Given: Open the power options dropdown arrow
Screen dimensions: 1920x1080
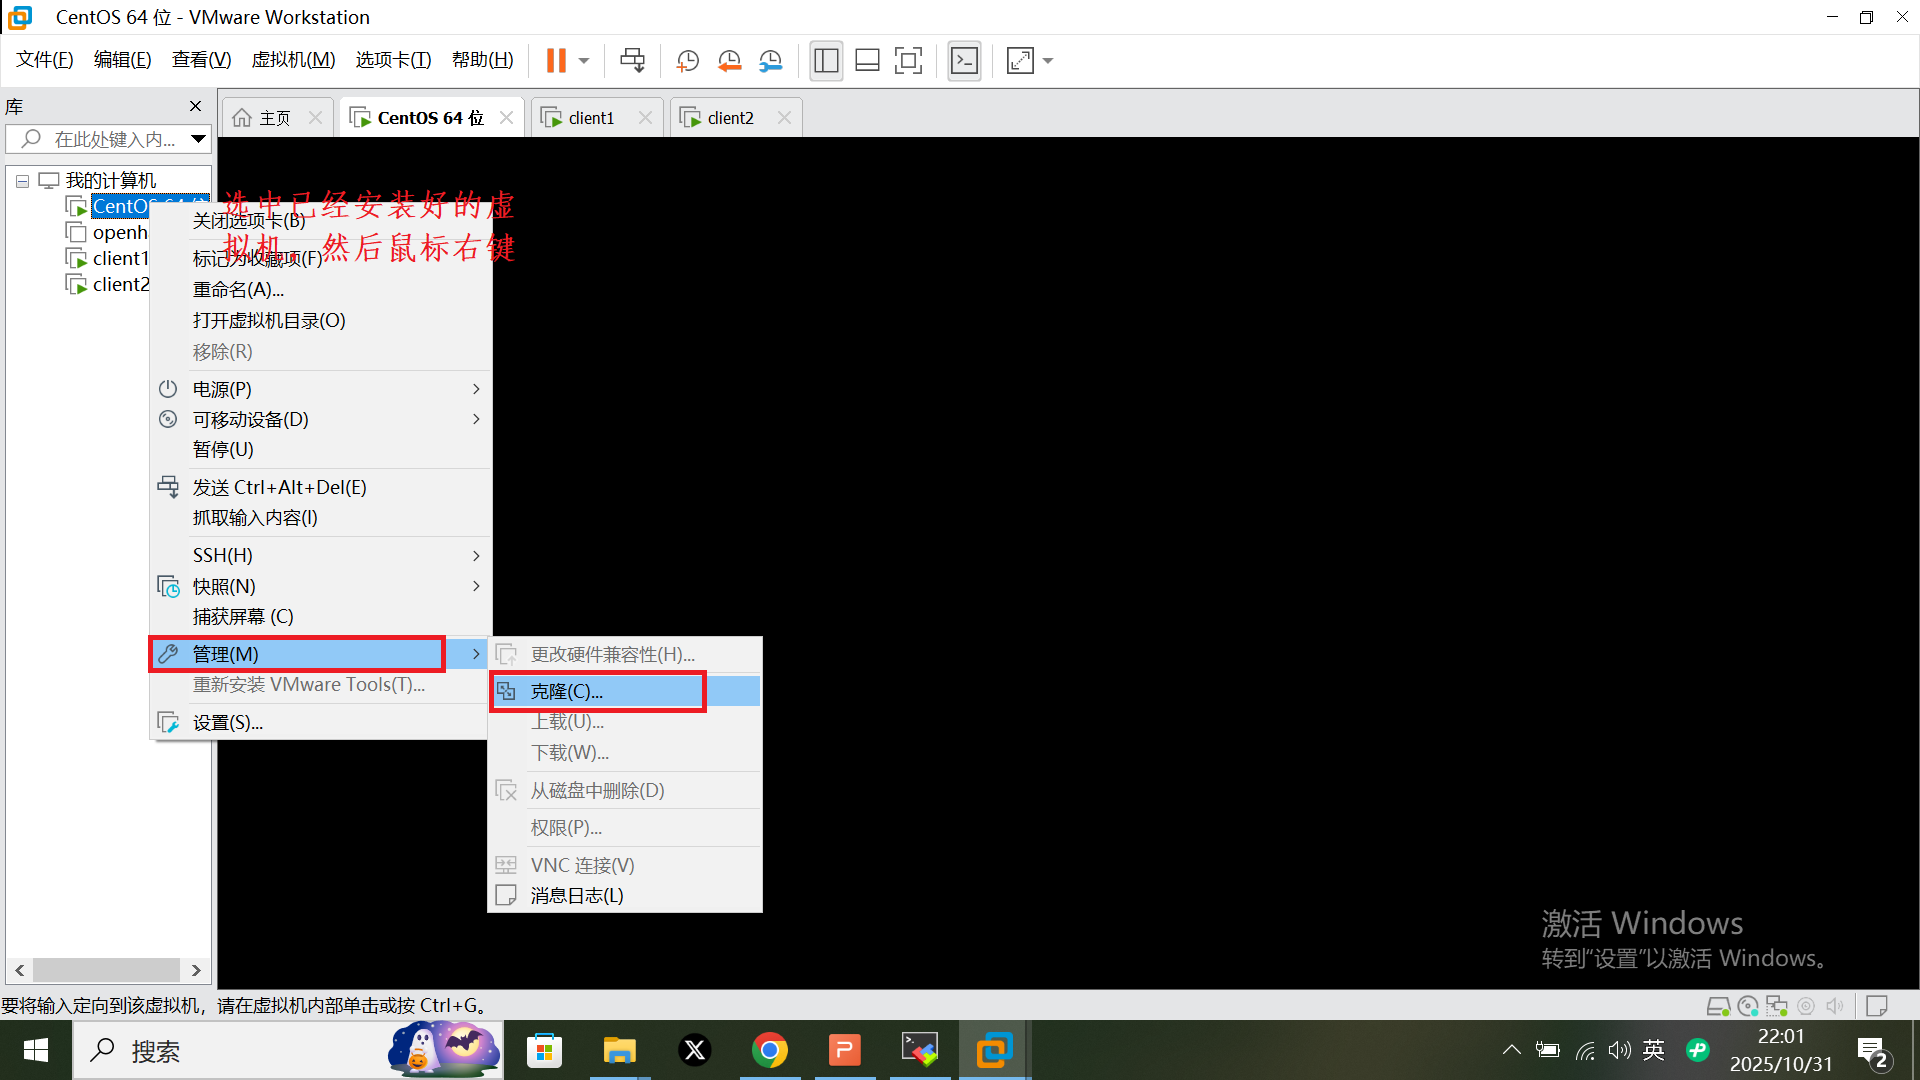Looking at the screenshot, I should tap(584, 61).
